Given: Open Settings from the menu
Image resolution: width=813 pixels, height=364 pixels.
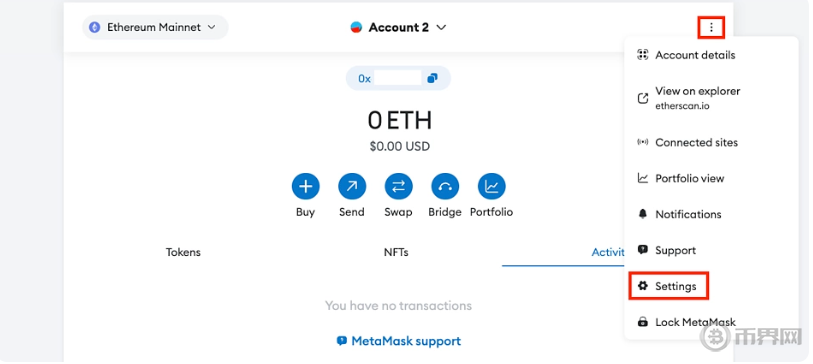Looking at the screenshot, I should click(669, 286).
